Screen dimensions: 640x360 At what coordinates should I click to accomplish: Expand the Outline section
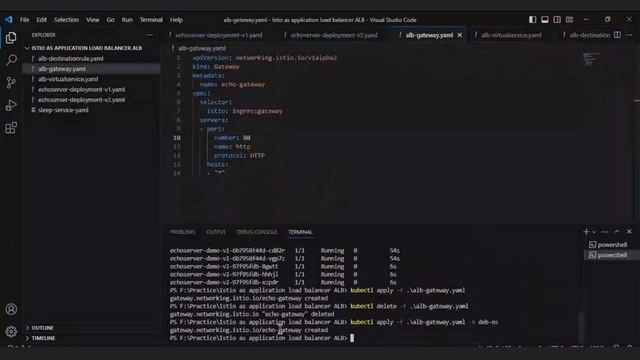tap(42, 328)
